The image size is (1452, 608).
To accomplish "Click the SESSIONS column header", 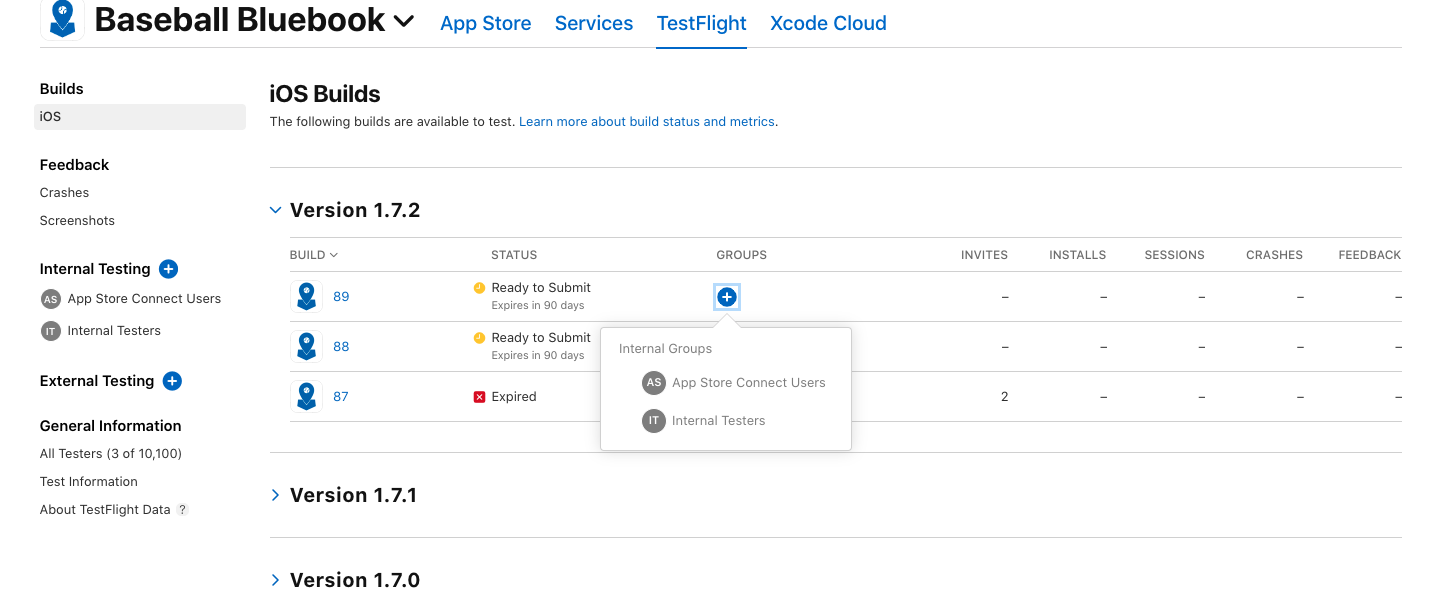I will point(1174,255).
